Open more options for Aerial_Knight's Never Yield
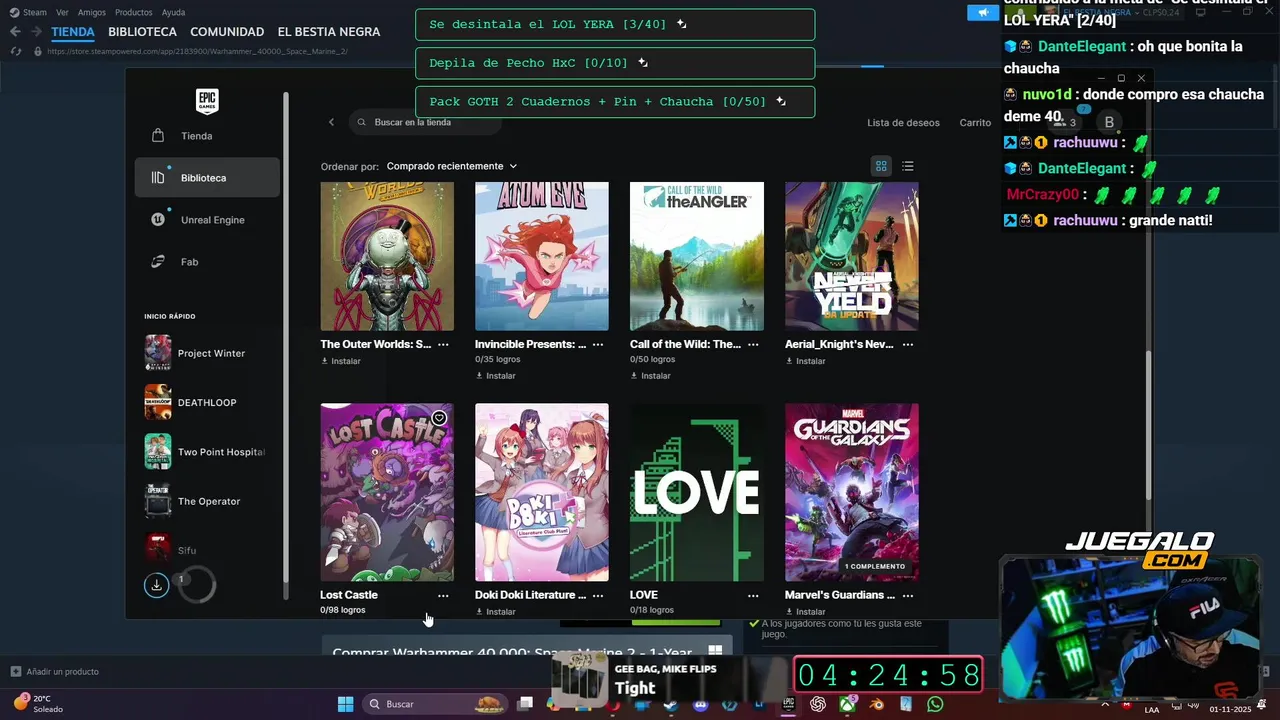This screenshot has height=720, width=1280. (908, 344)
